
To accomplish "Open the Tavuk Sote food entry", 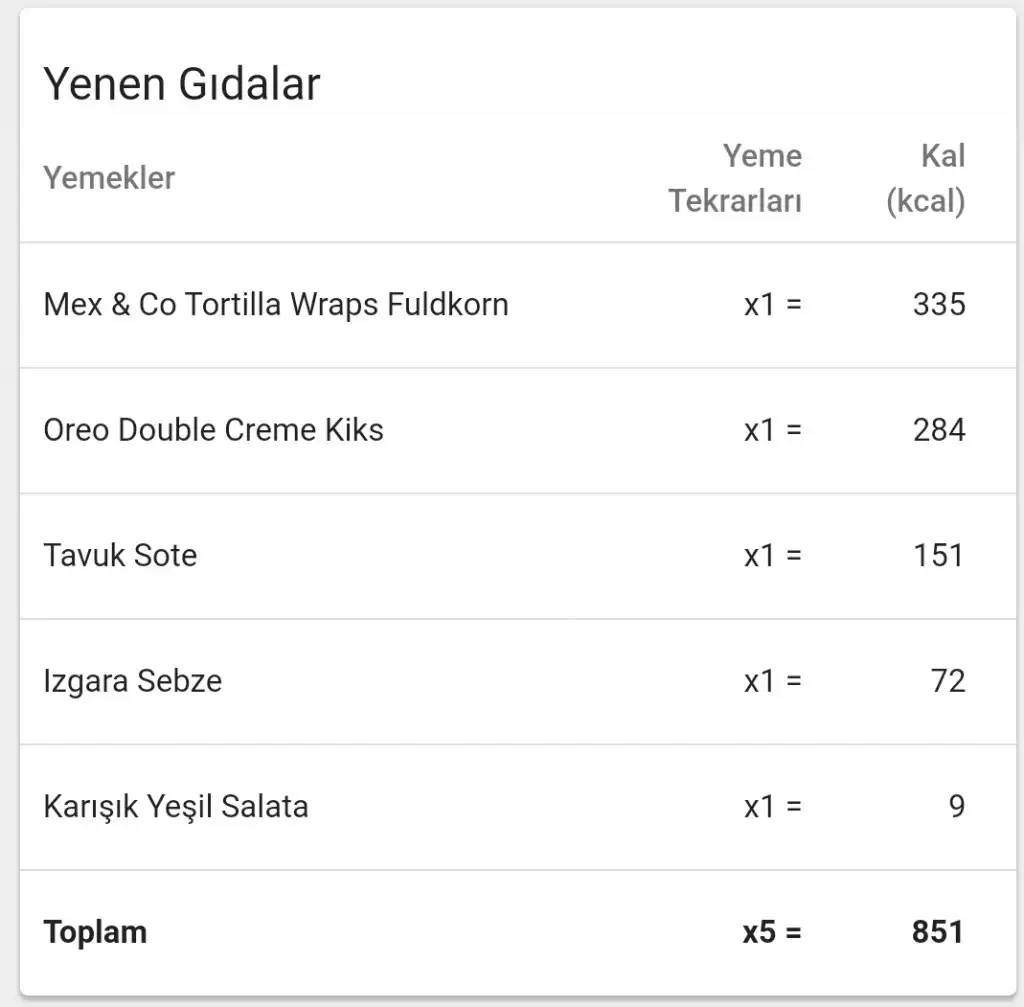I will tap(120, 555).
